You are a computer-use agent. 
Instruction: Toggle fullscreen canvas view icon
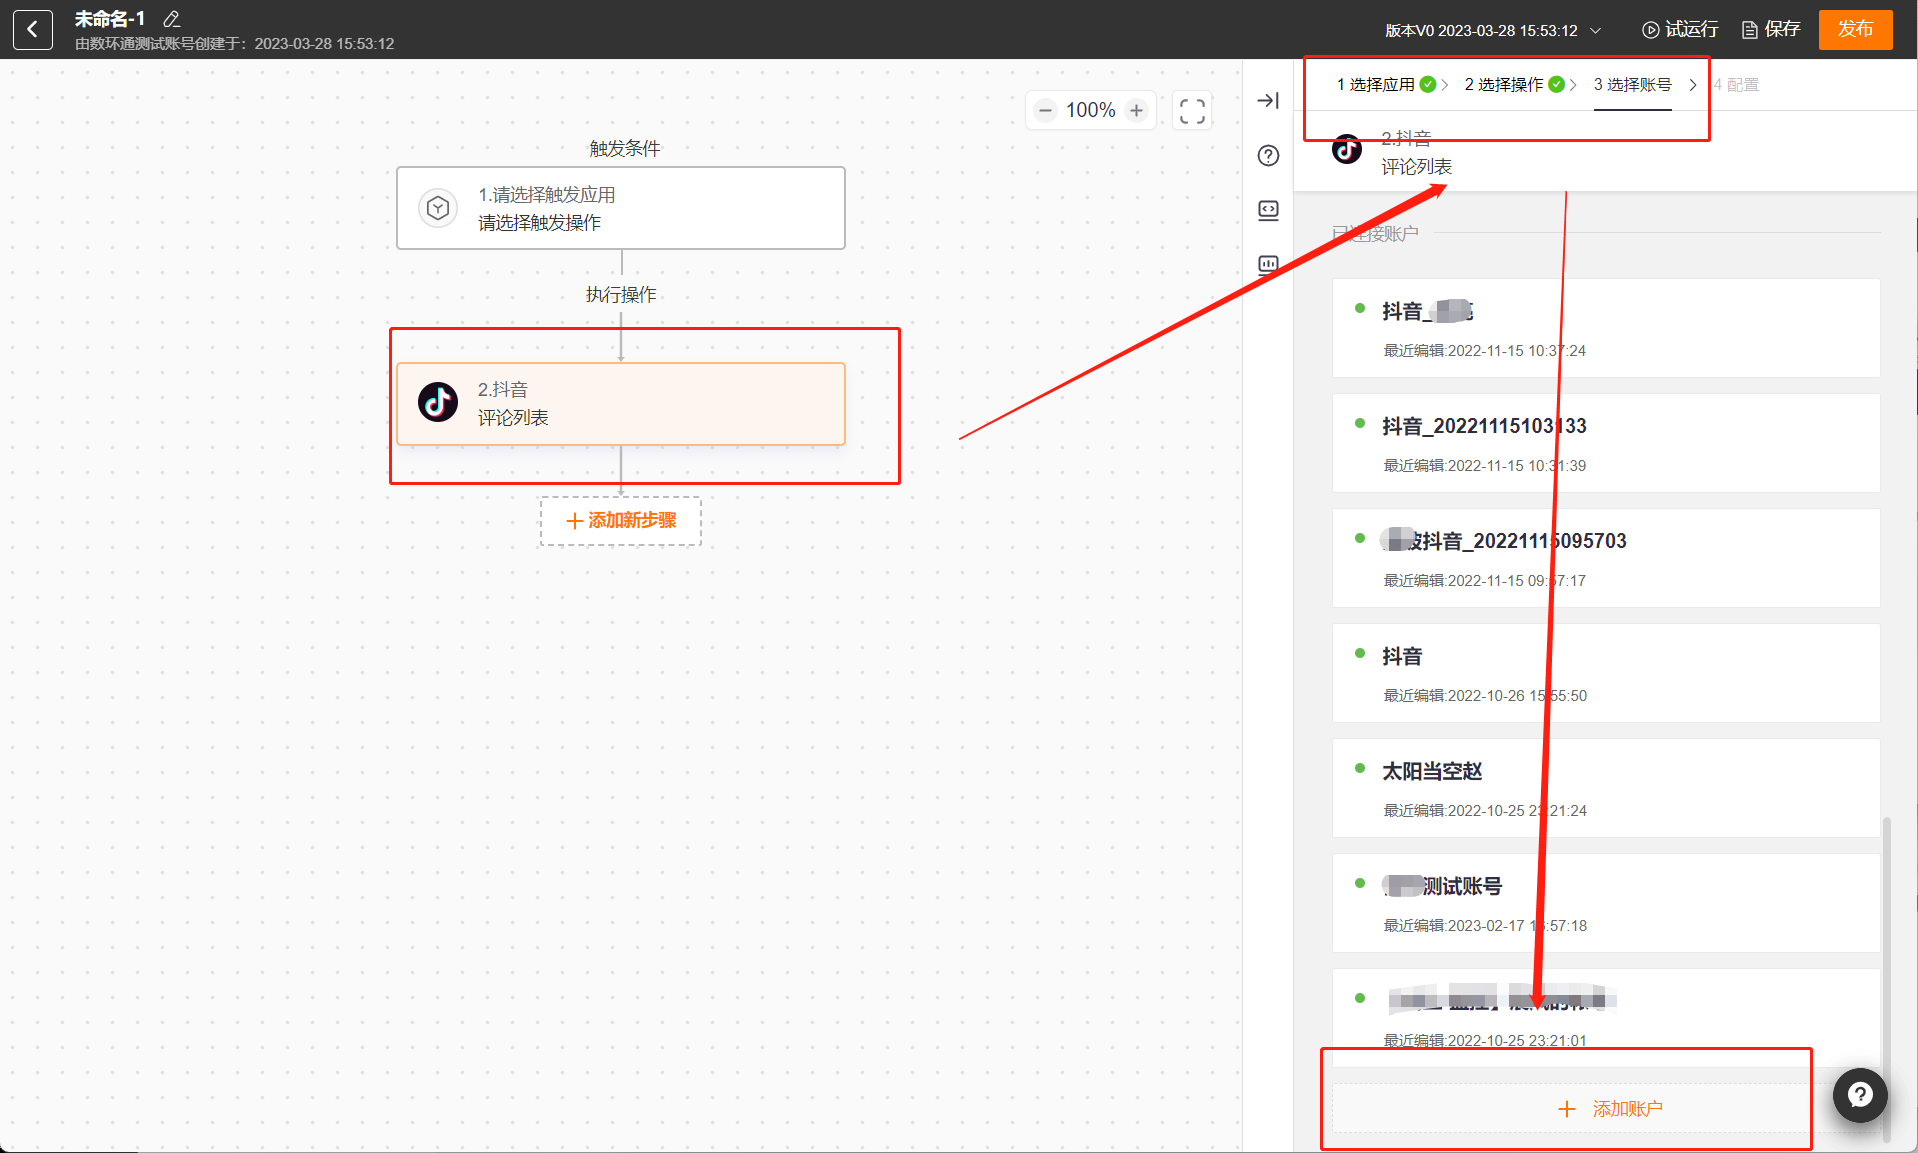pyautogui.click(x=1191, y=111)
